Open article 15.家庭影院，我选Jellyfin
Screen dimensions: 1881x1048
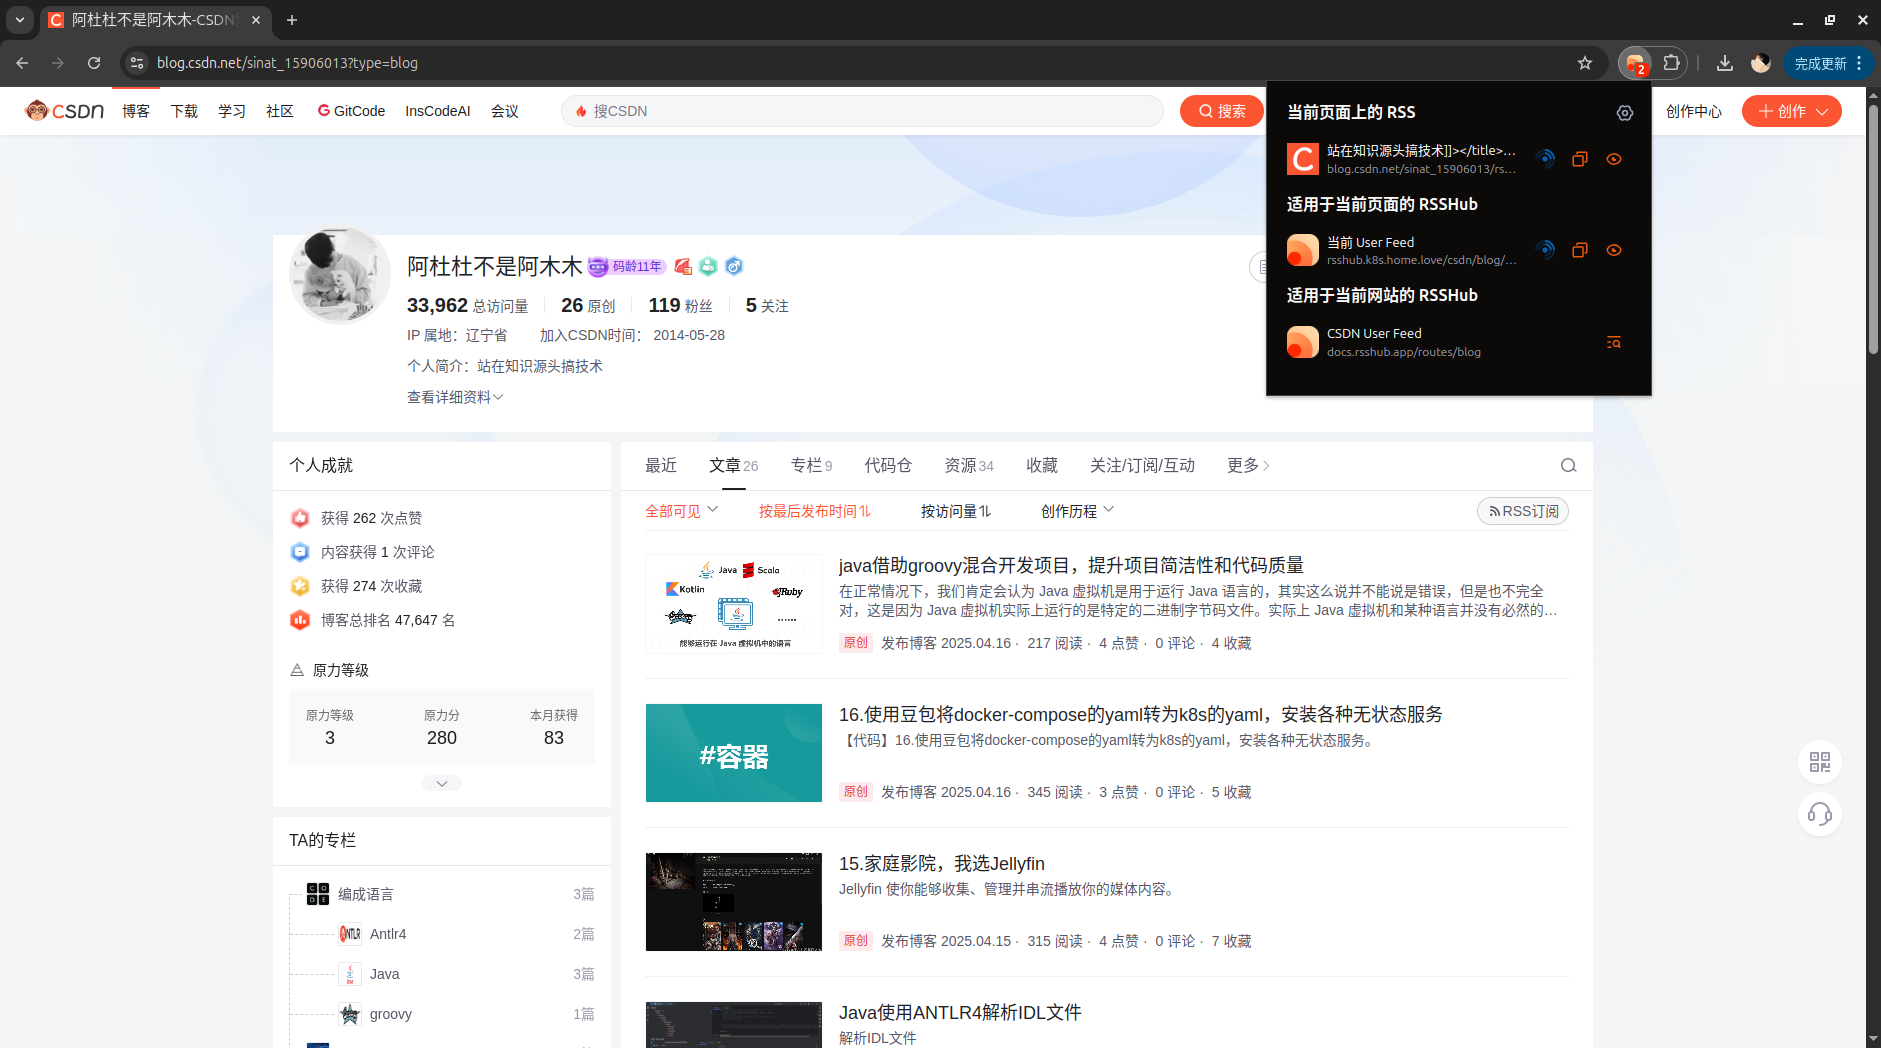pyautogui.click(x=942, y=863)
